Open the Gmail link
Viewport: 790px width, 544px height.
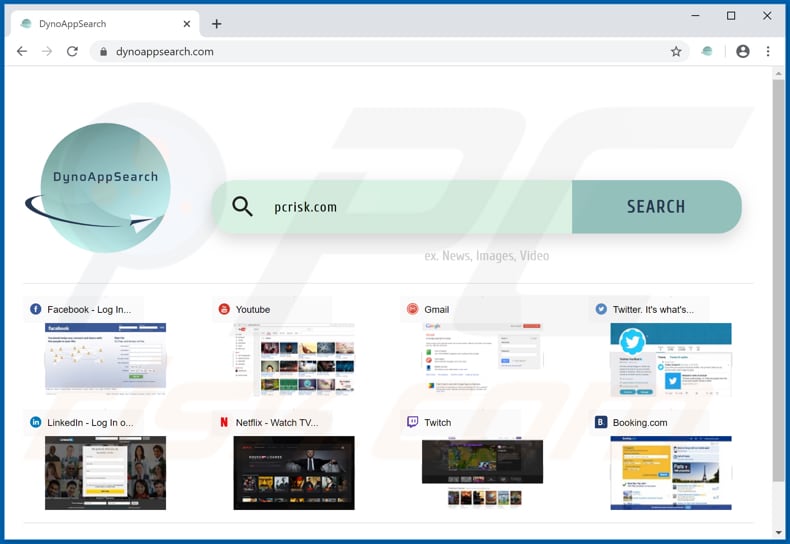point(436,310)
